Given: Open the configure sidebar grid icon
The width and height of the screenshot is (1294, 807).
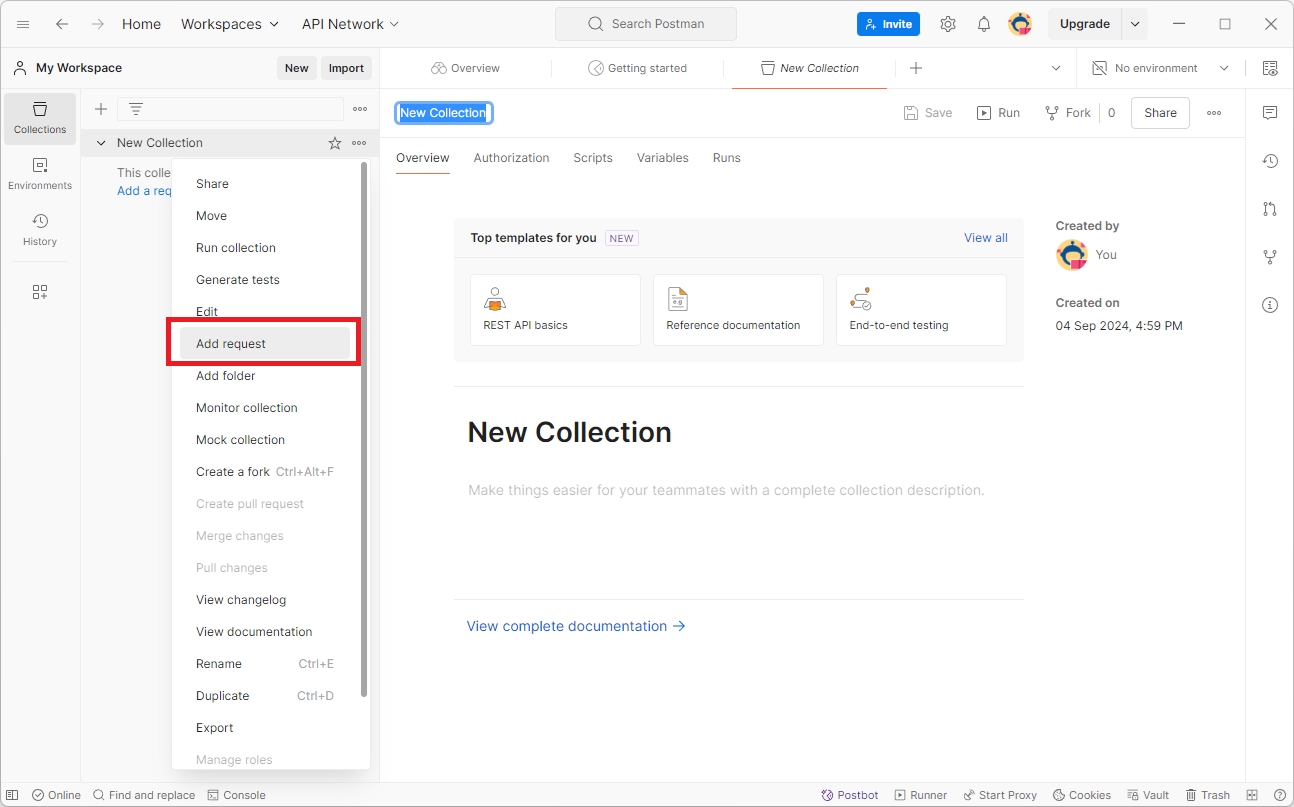Looking at the screenshot, I should point(40,292).
